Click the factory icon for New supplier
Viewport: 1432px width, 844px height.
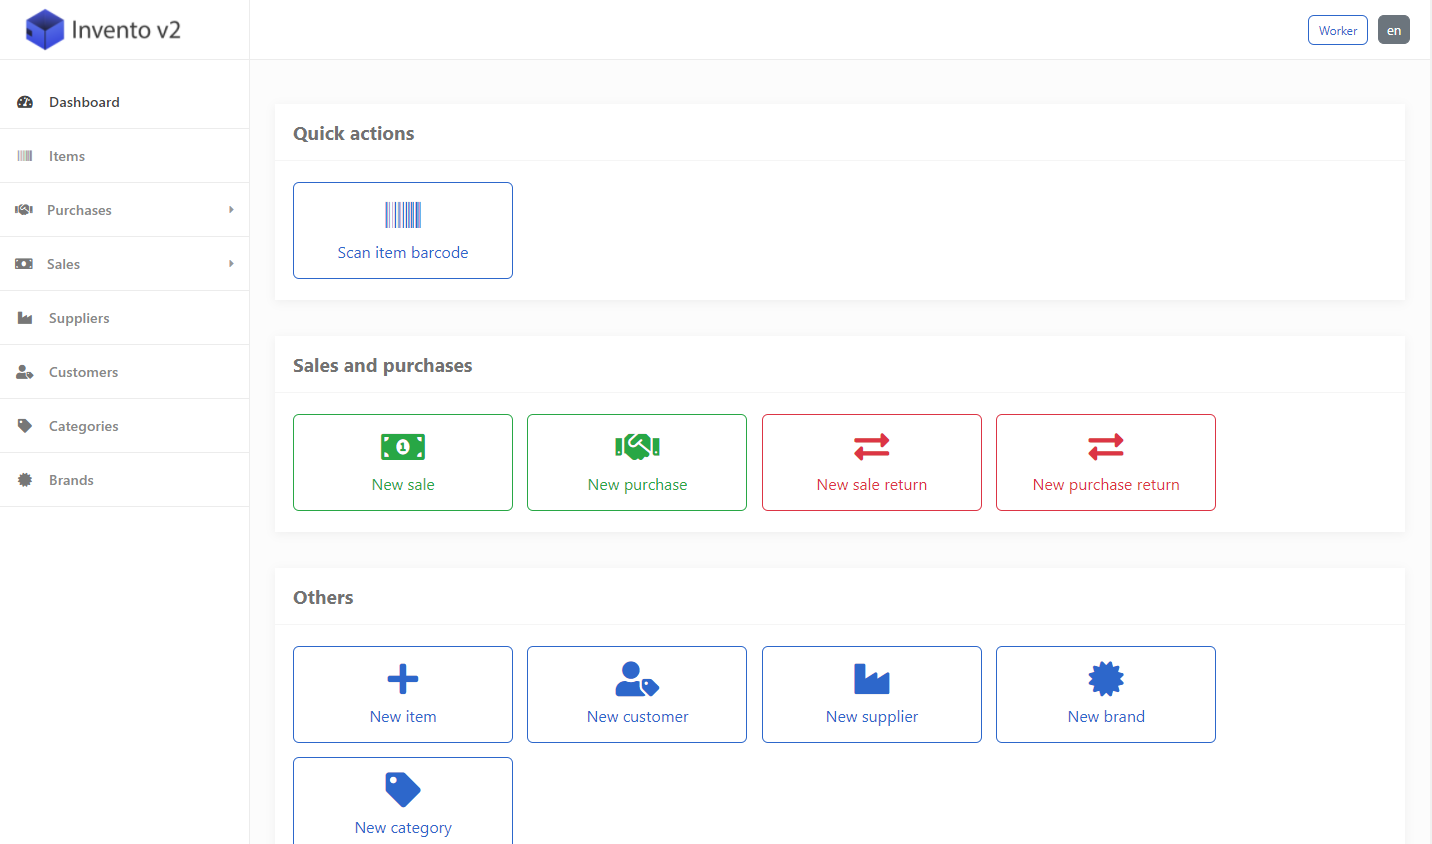871,679
